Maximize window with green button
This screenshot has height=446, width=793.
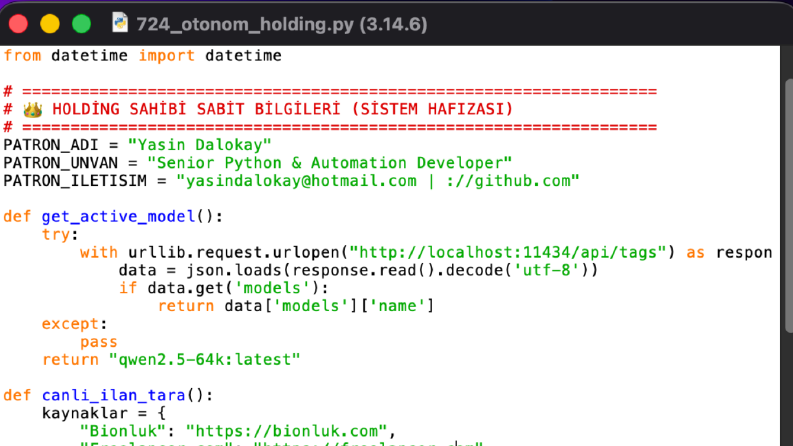click(81, 24)
